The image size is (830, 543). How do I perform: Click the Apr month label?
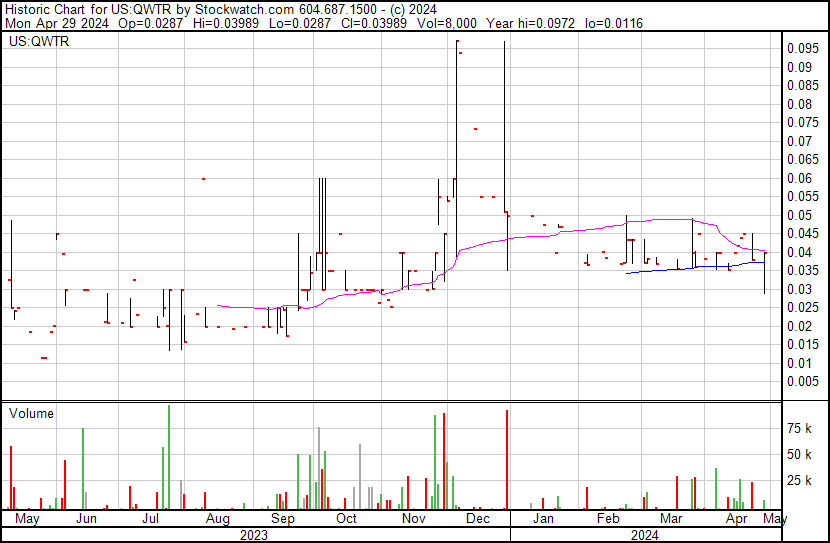click(737, 519)
